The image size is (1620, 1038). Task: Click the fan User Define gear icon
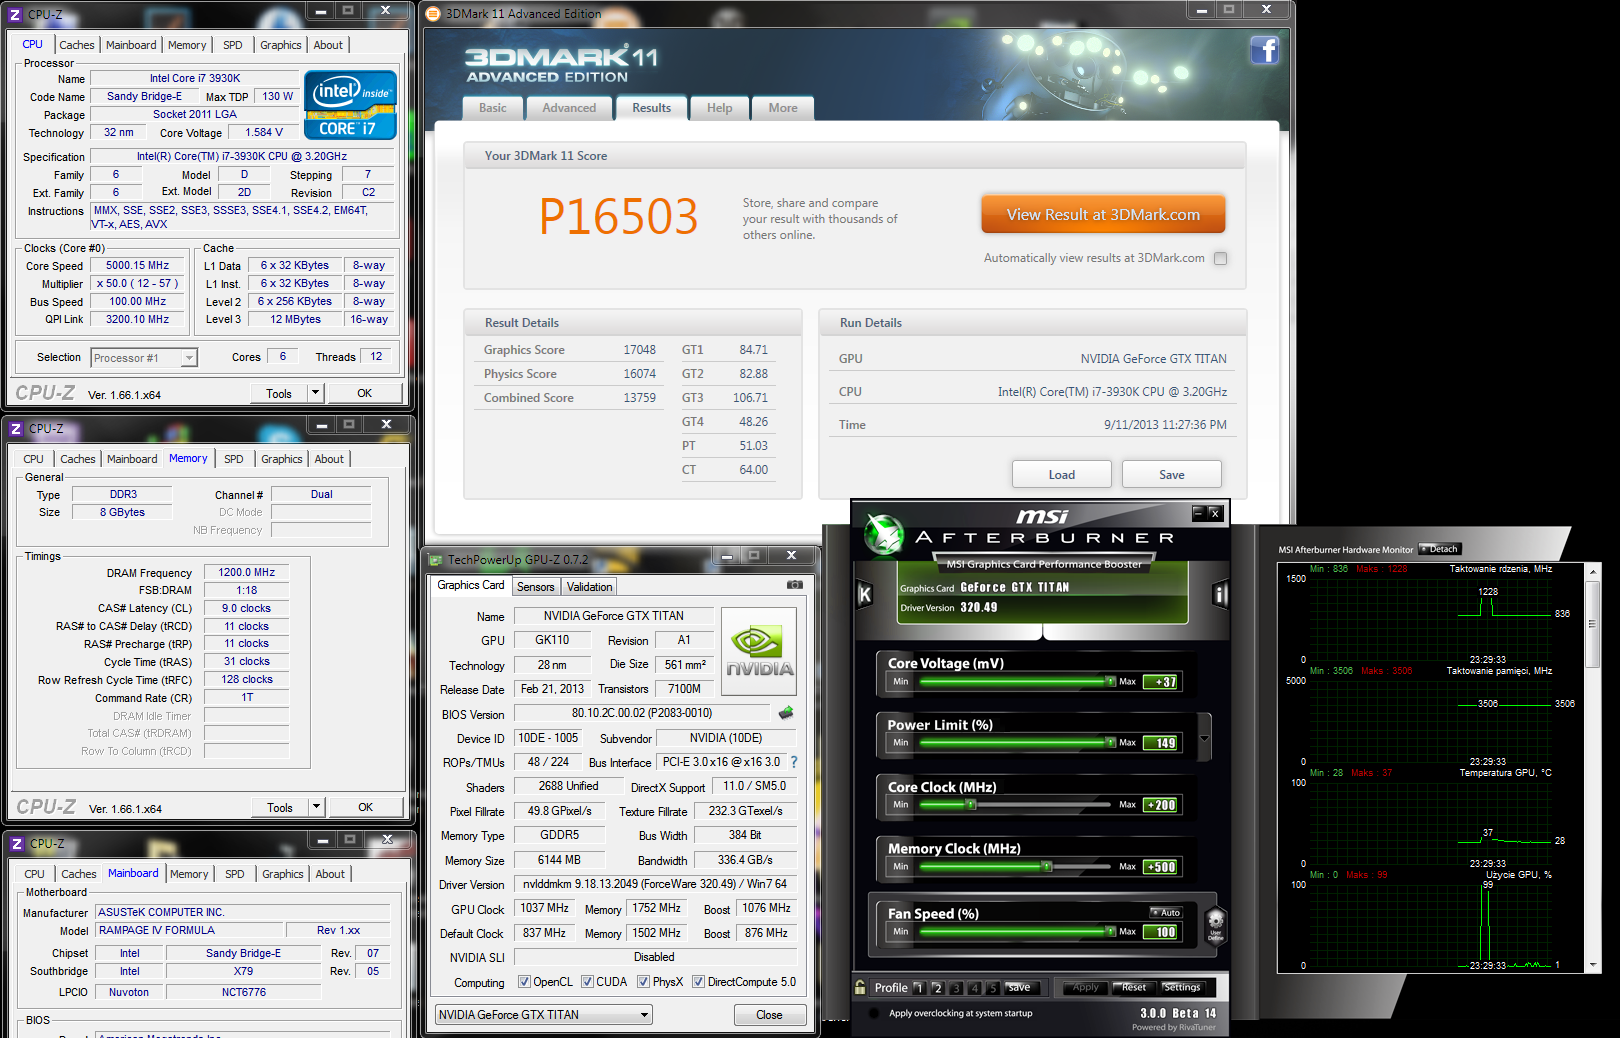(1215, 922)
